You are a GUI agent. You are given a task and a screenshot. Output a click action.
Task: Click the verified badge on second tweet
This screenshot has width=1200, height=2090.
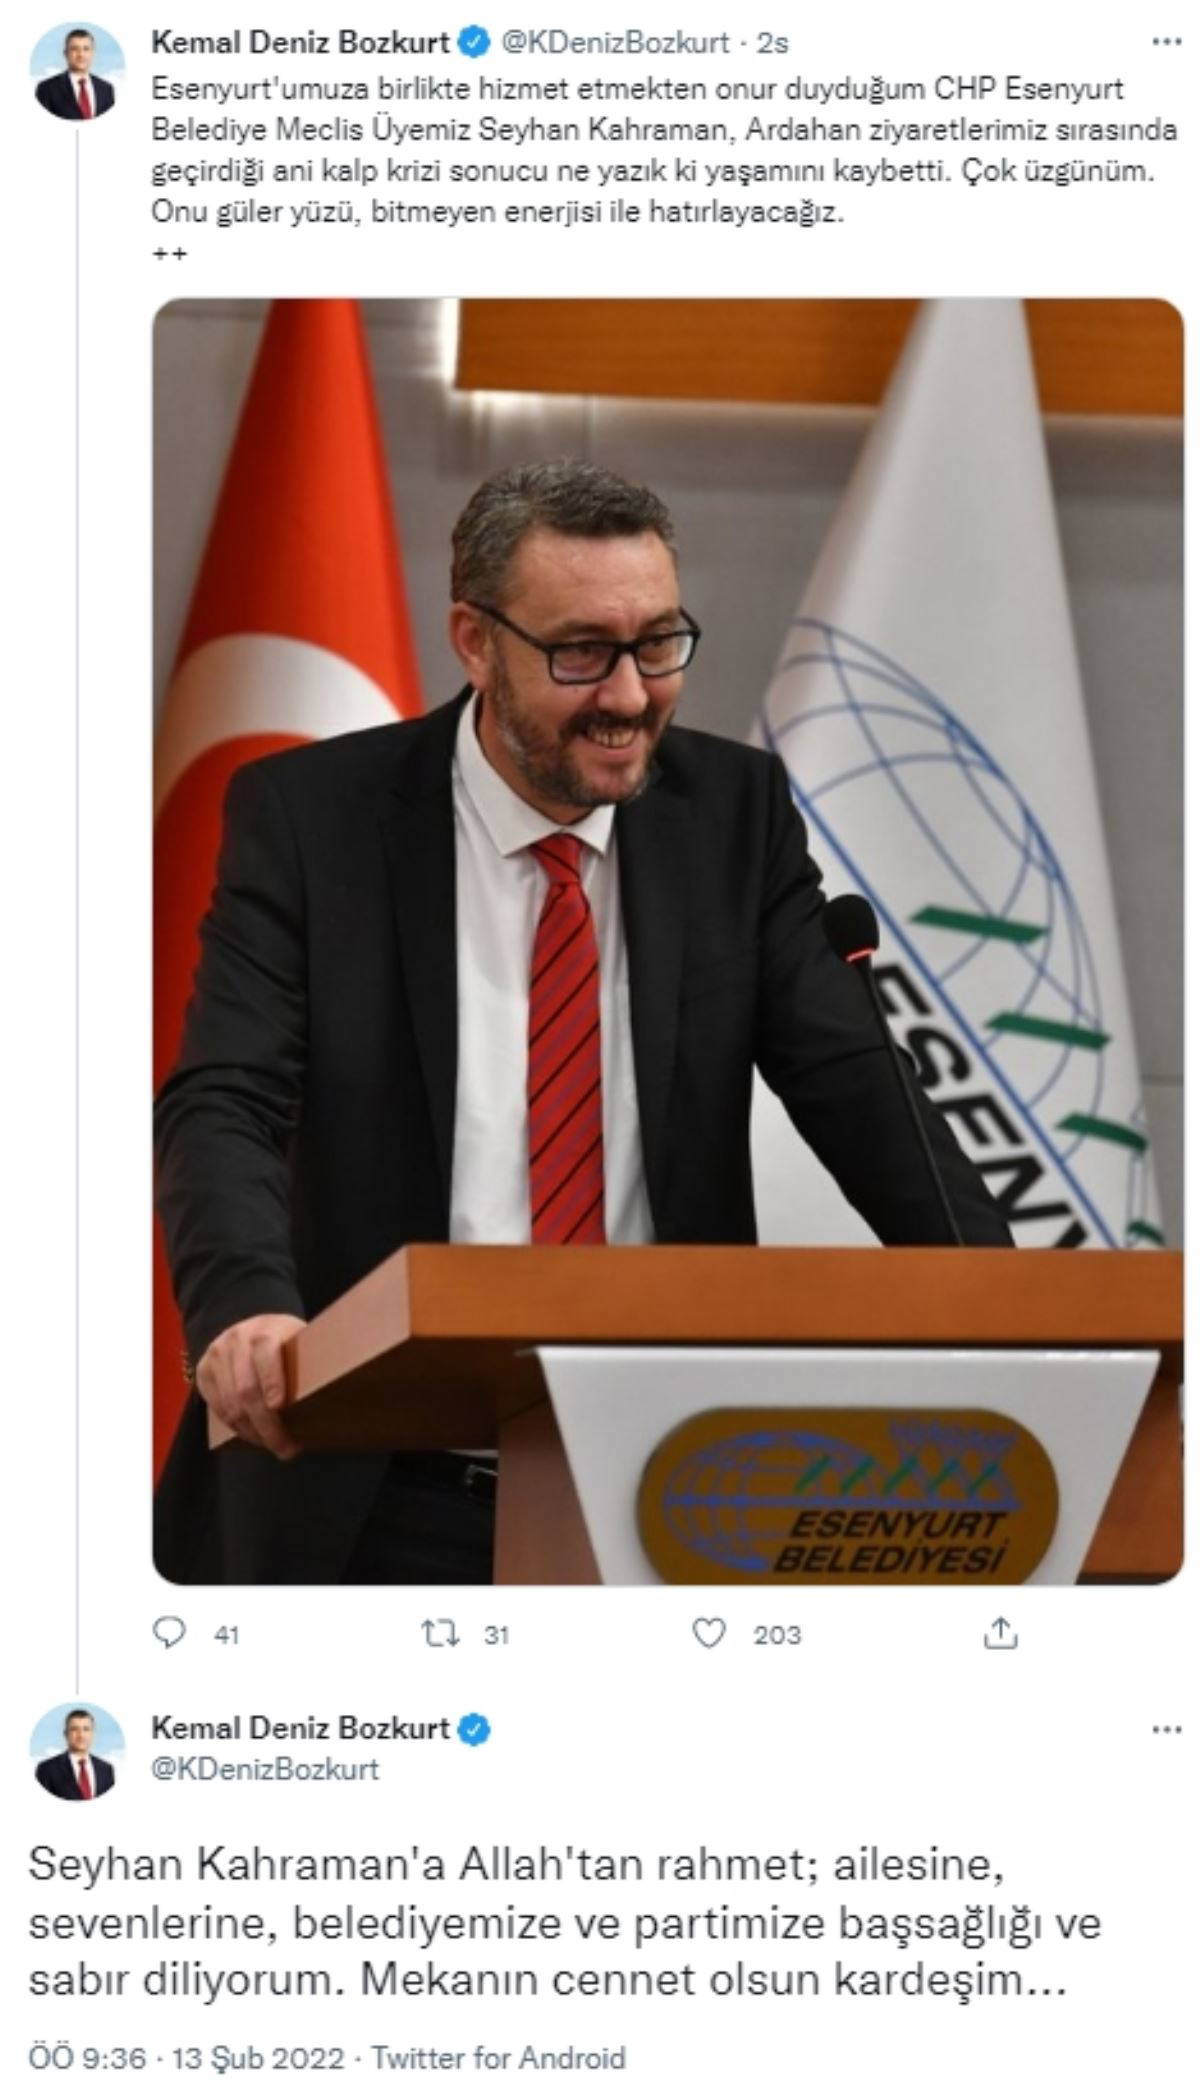pyautogui.click(x=474, y=1728)
